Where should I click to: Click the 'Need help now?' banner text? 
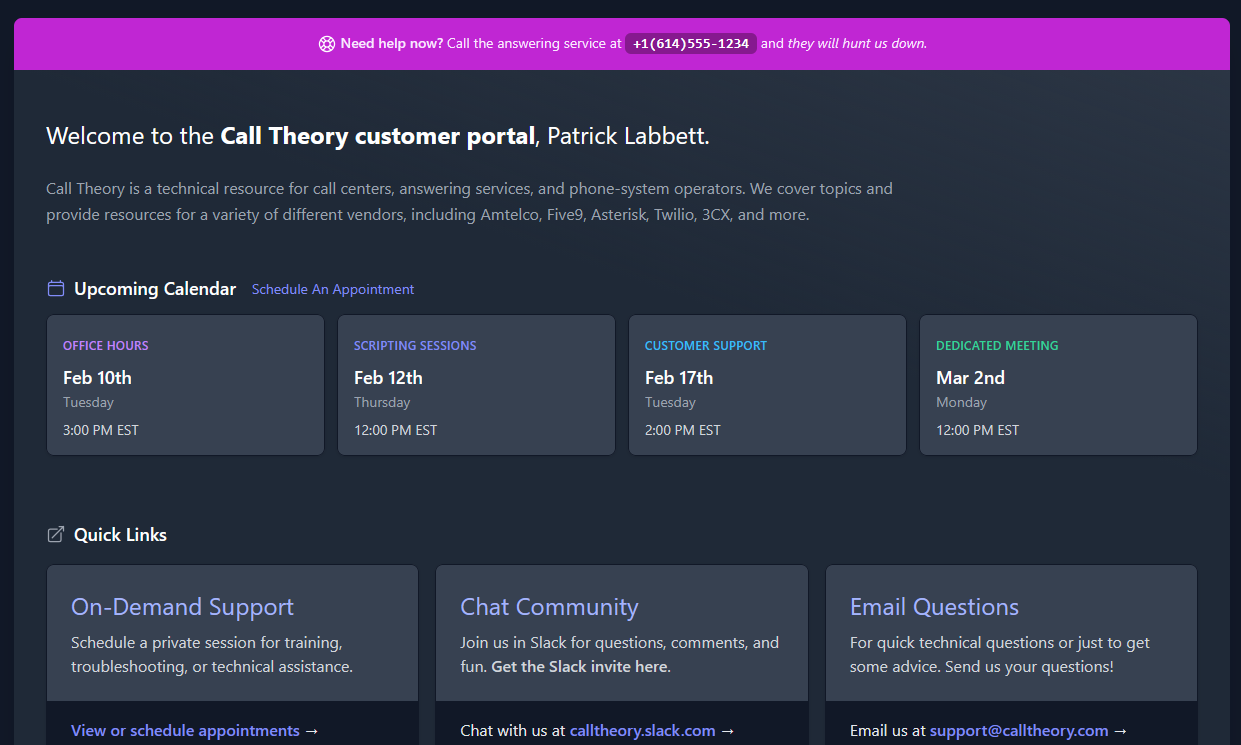coord(391,44)
